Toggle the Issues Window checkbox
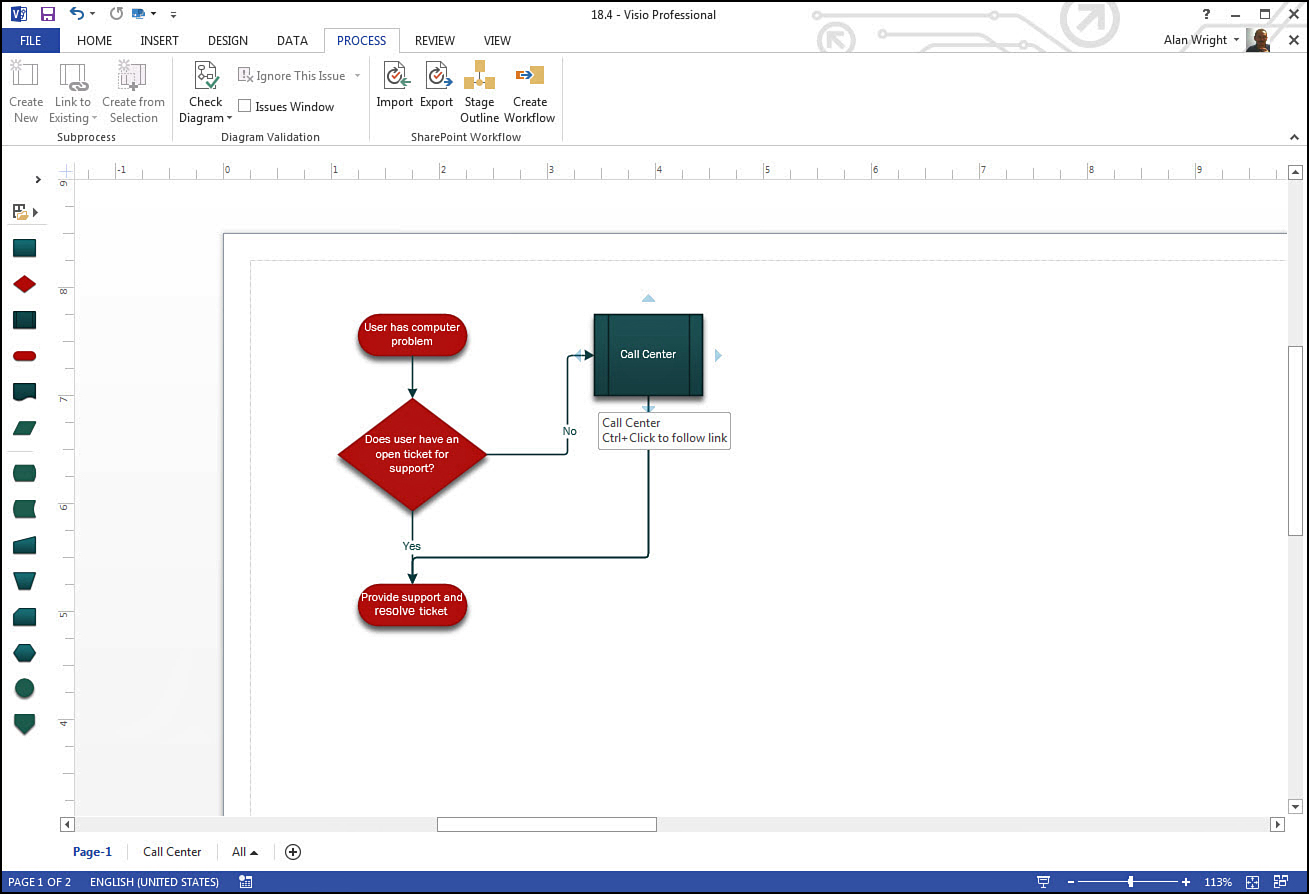Viewport: 1309px width, 894px height. coord(244,106)
